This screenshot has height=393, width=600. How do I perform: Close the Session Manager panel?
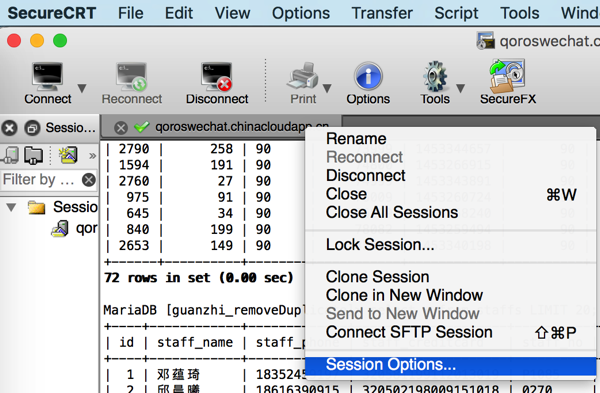click(x=9, y=128)
